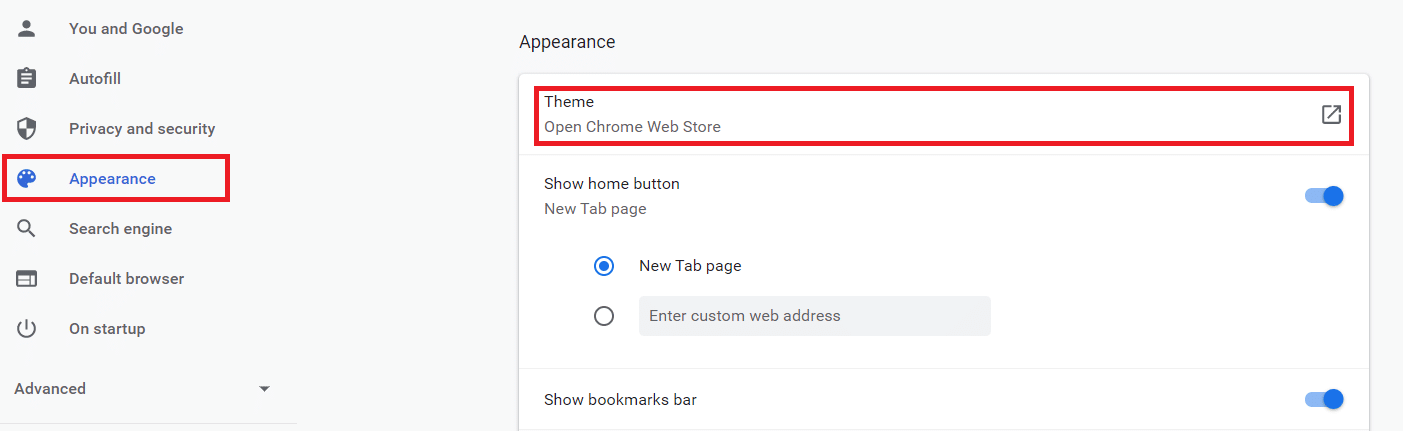The height and width of the screenshot is (431, 1403).
Task: Open the Autofill settings page
Action: point(95,79)
